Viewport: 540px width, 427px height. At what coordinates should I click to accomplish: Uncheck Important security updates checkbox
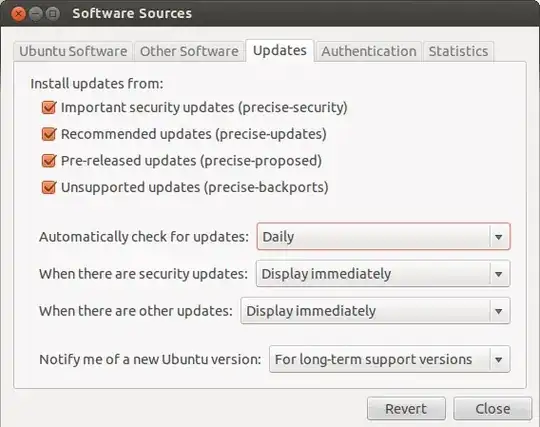(49, 107)
